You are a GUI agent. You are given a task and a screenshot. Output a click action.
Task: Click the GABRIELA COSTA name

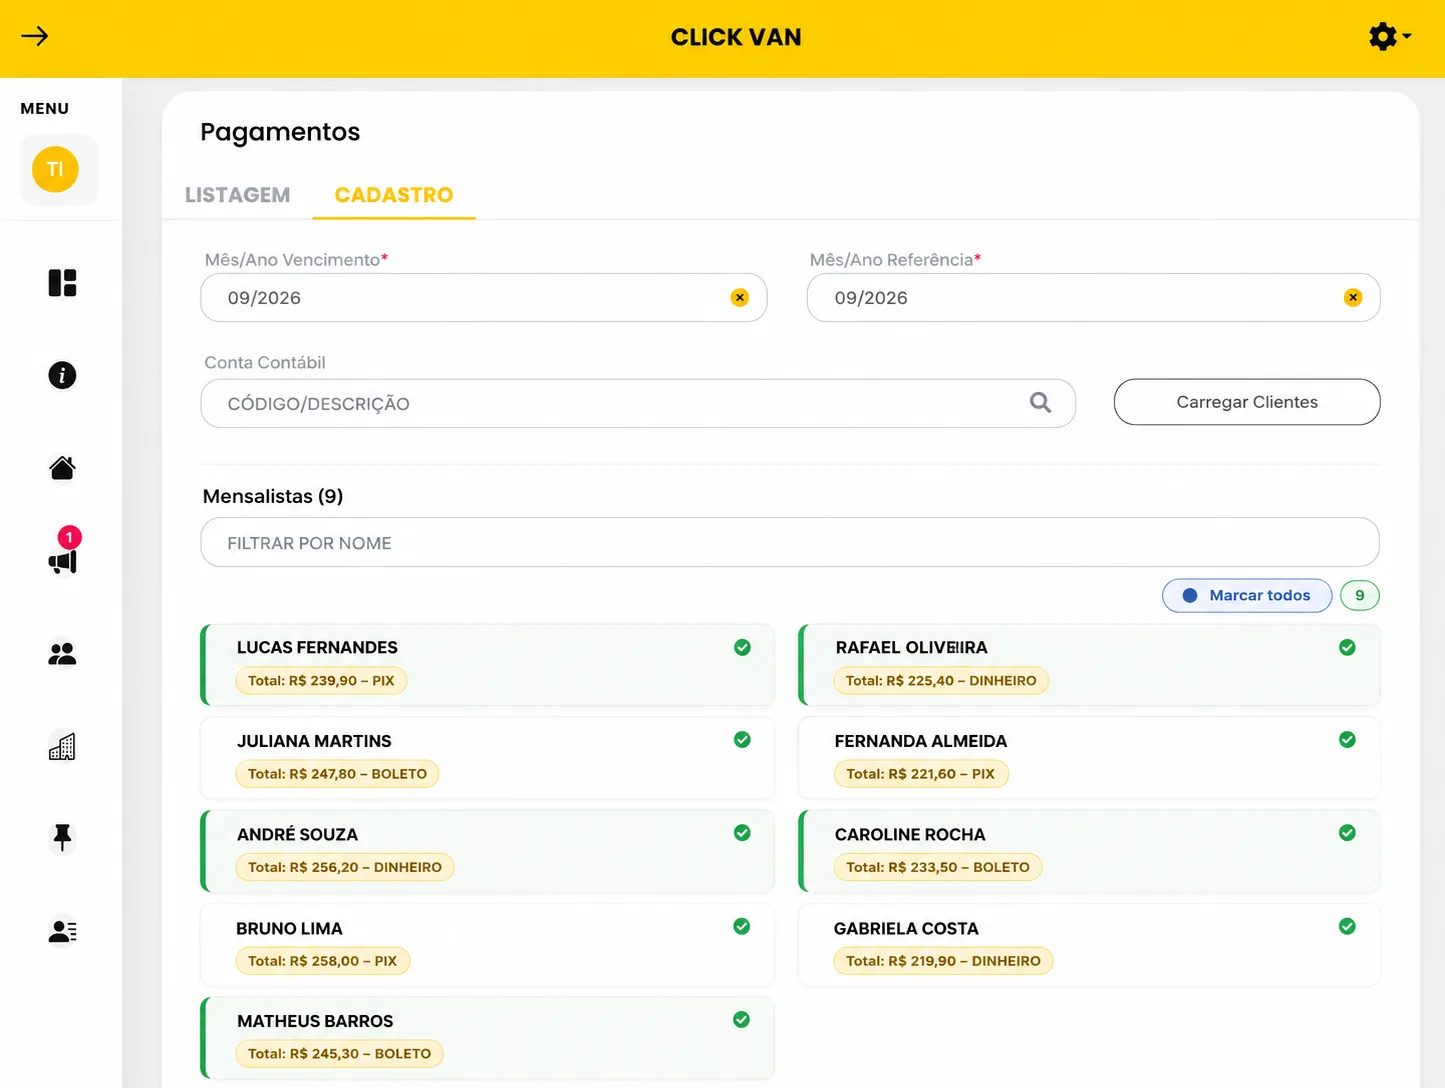coord(906,929)
